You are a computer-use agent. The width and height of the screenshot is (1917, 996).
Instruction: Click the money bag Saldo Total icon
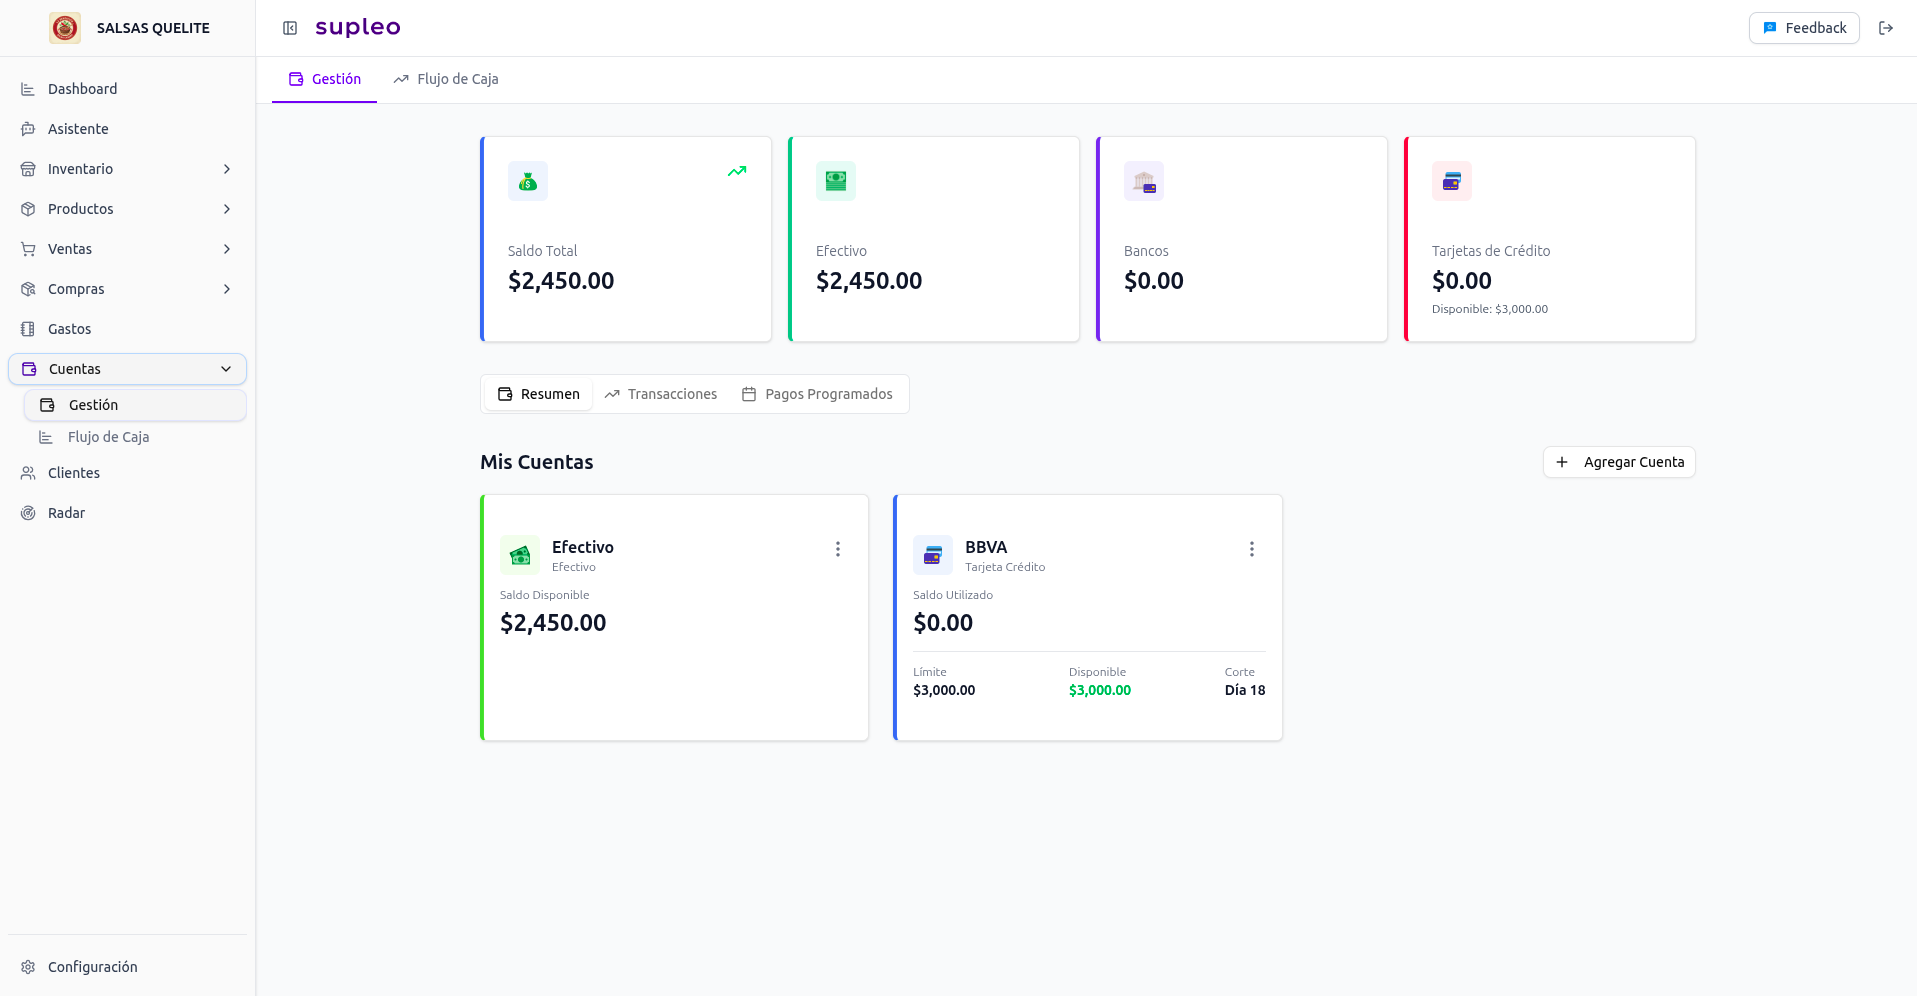coord(528,181)
